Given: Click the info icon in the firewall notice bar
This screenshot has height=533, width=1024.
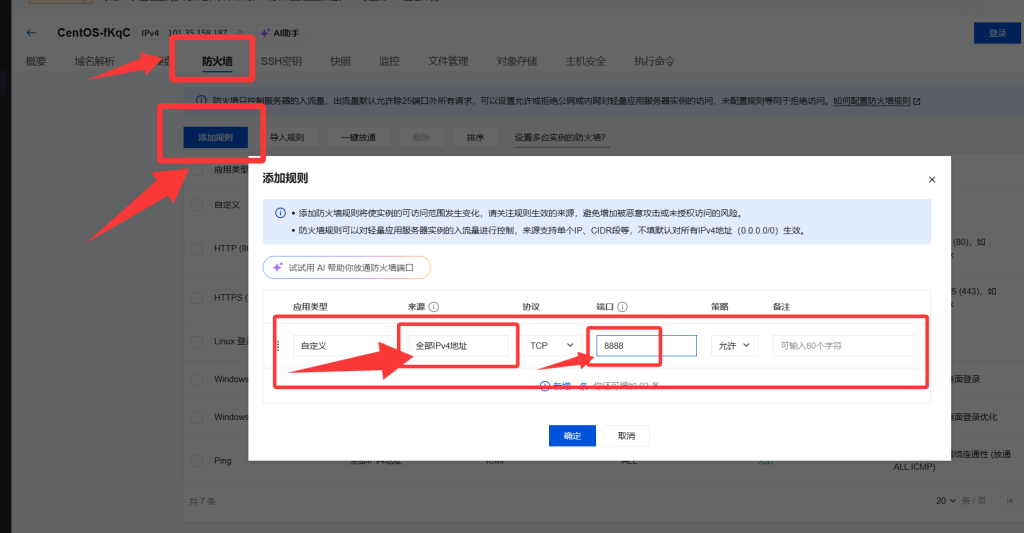Looking at the screenshot, I should (x=202, y=101).
